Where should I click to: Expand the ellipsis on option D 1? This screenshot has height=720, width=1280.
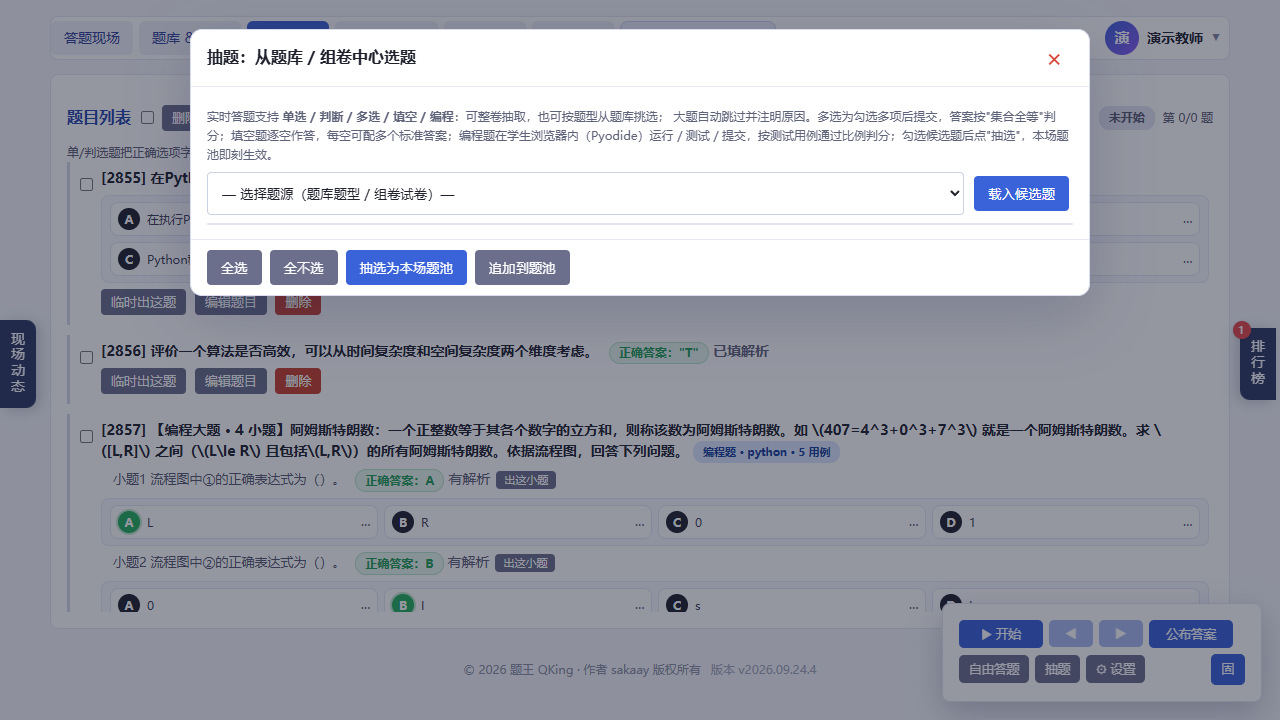click(1188, 523)
